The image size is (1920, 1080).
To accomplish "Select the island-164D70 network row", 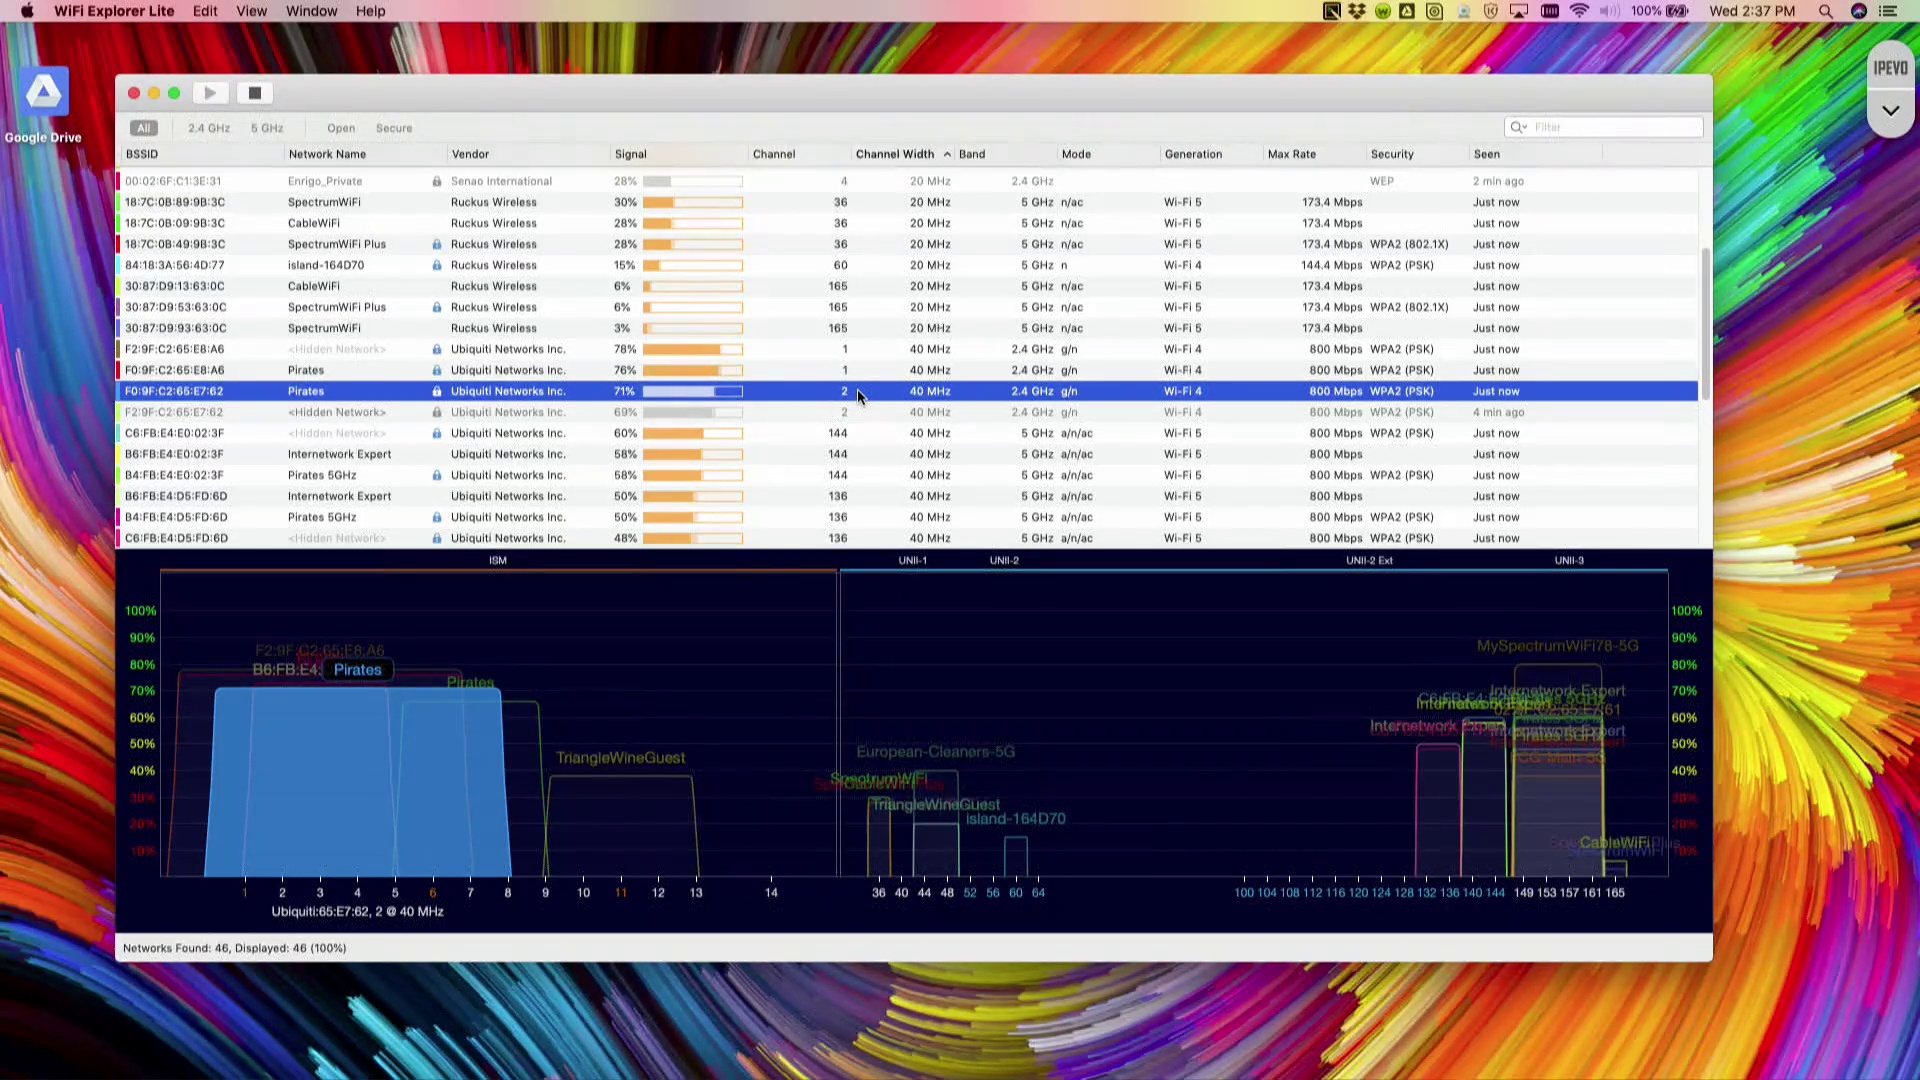I will (908, 265).
